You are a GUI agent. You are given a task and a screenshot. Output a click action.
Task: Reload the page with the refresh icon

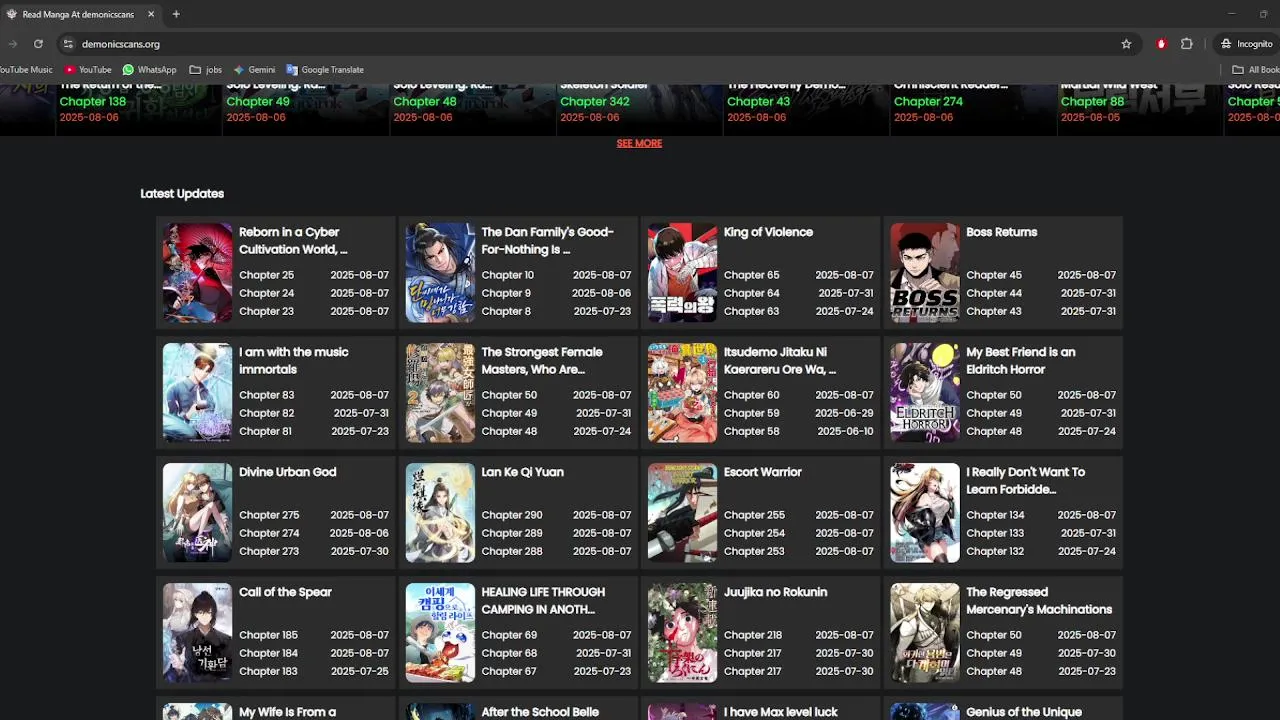point(38,44)
